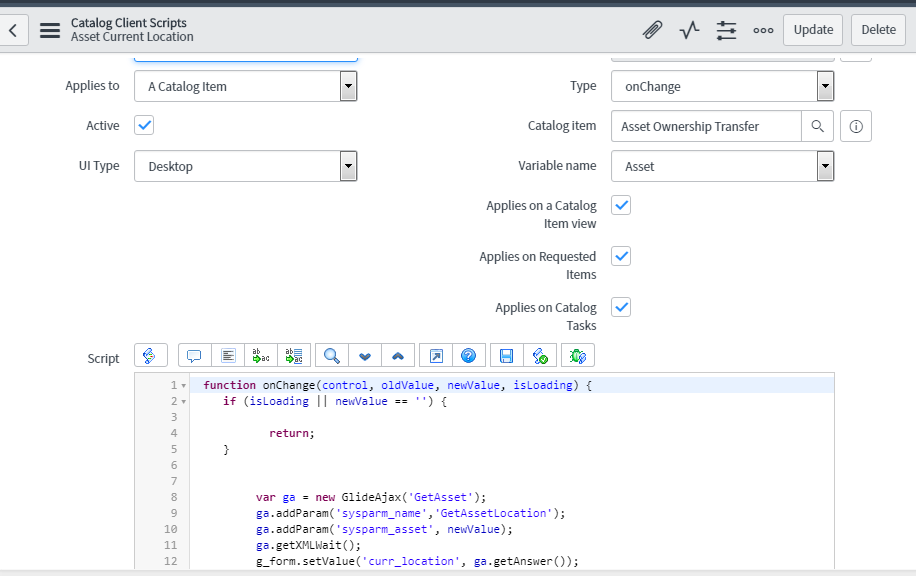
Task: Open Catalog item lookup magnifier
Action: (x=817, y=126)
